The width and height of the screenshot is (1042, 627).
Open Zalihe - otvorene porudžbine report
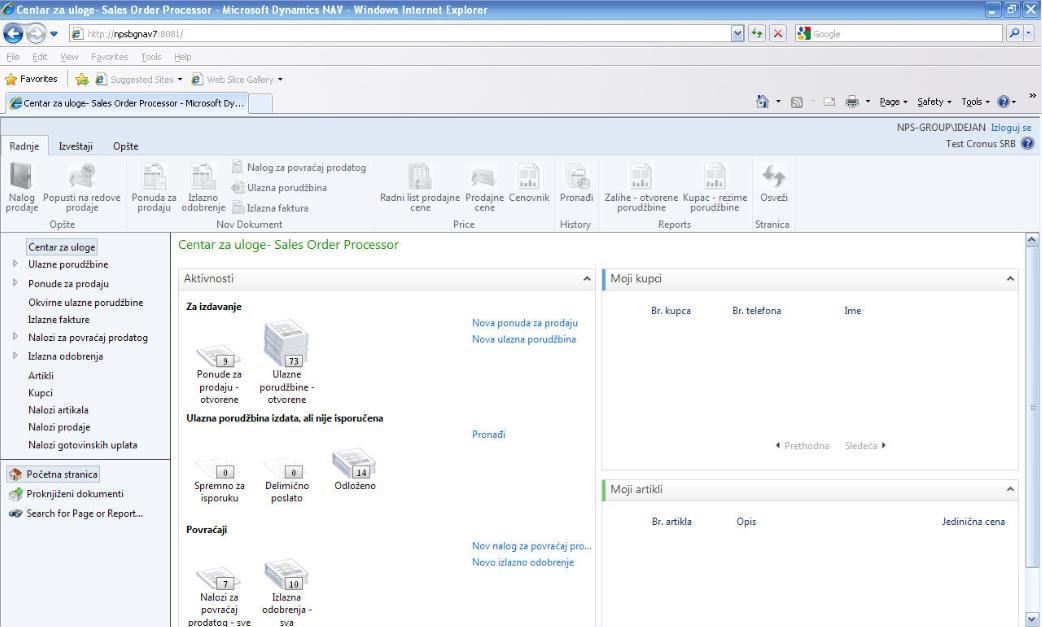[x=641, y=188]
